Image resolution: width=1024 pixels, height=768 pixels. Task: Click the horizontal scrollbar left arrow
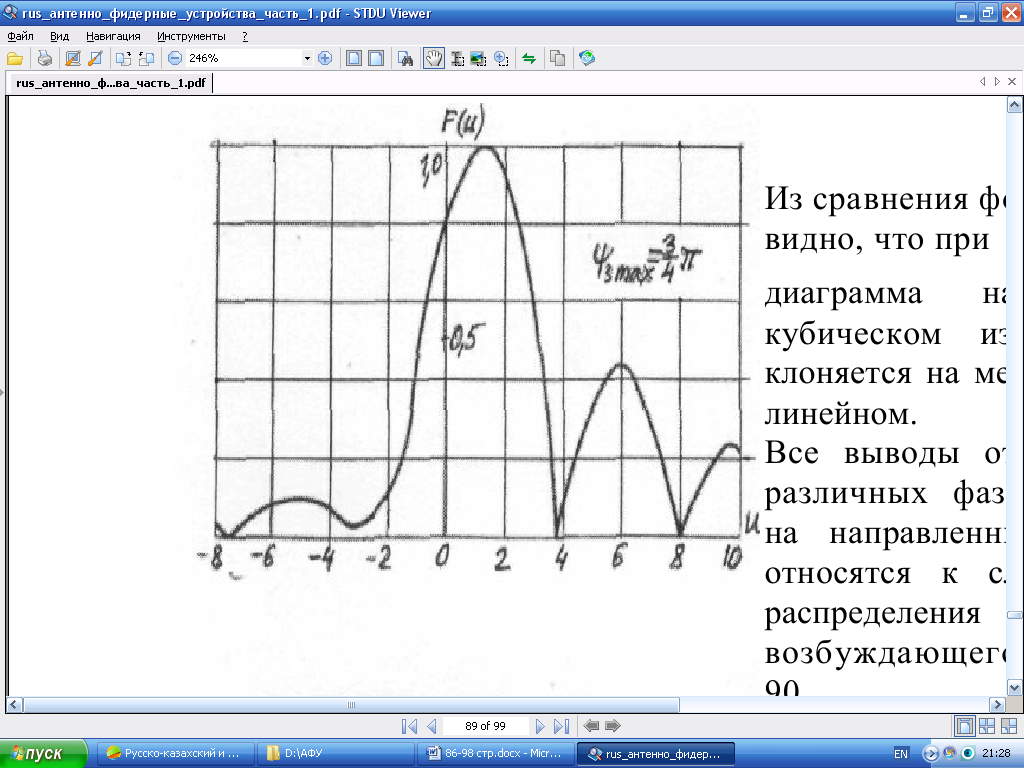click(x=14, y=705)
